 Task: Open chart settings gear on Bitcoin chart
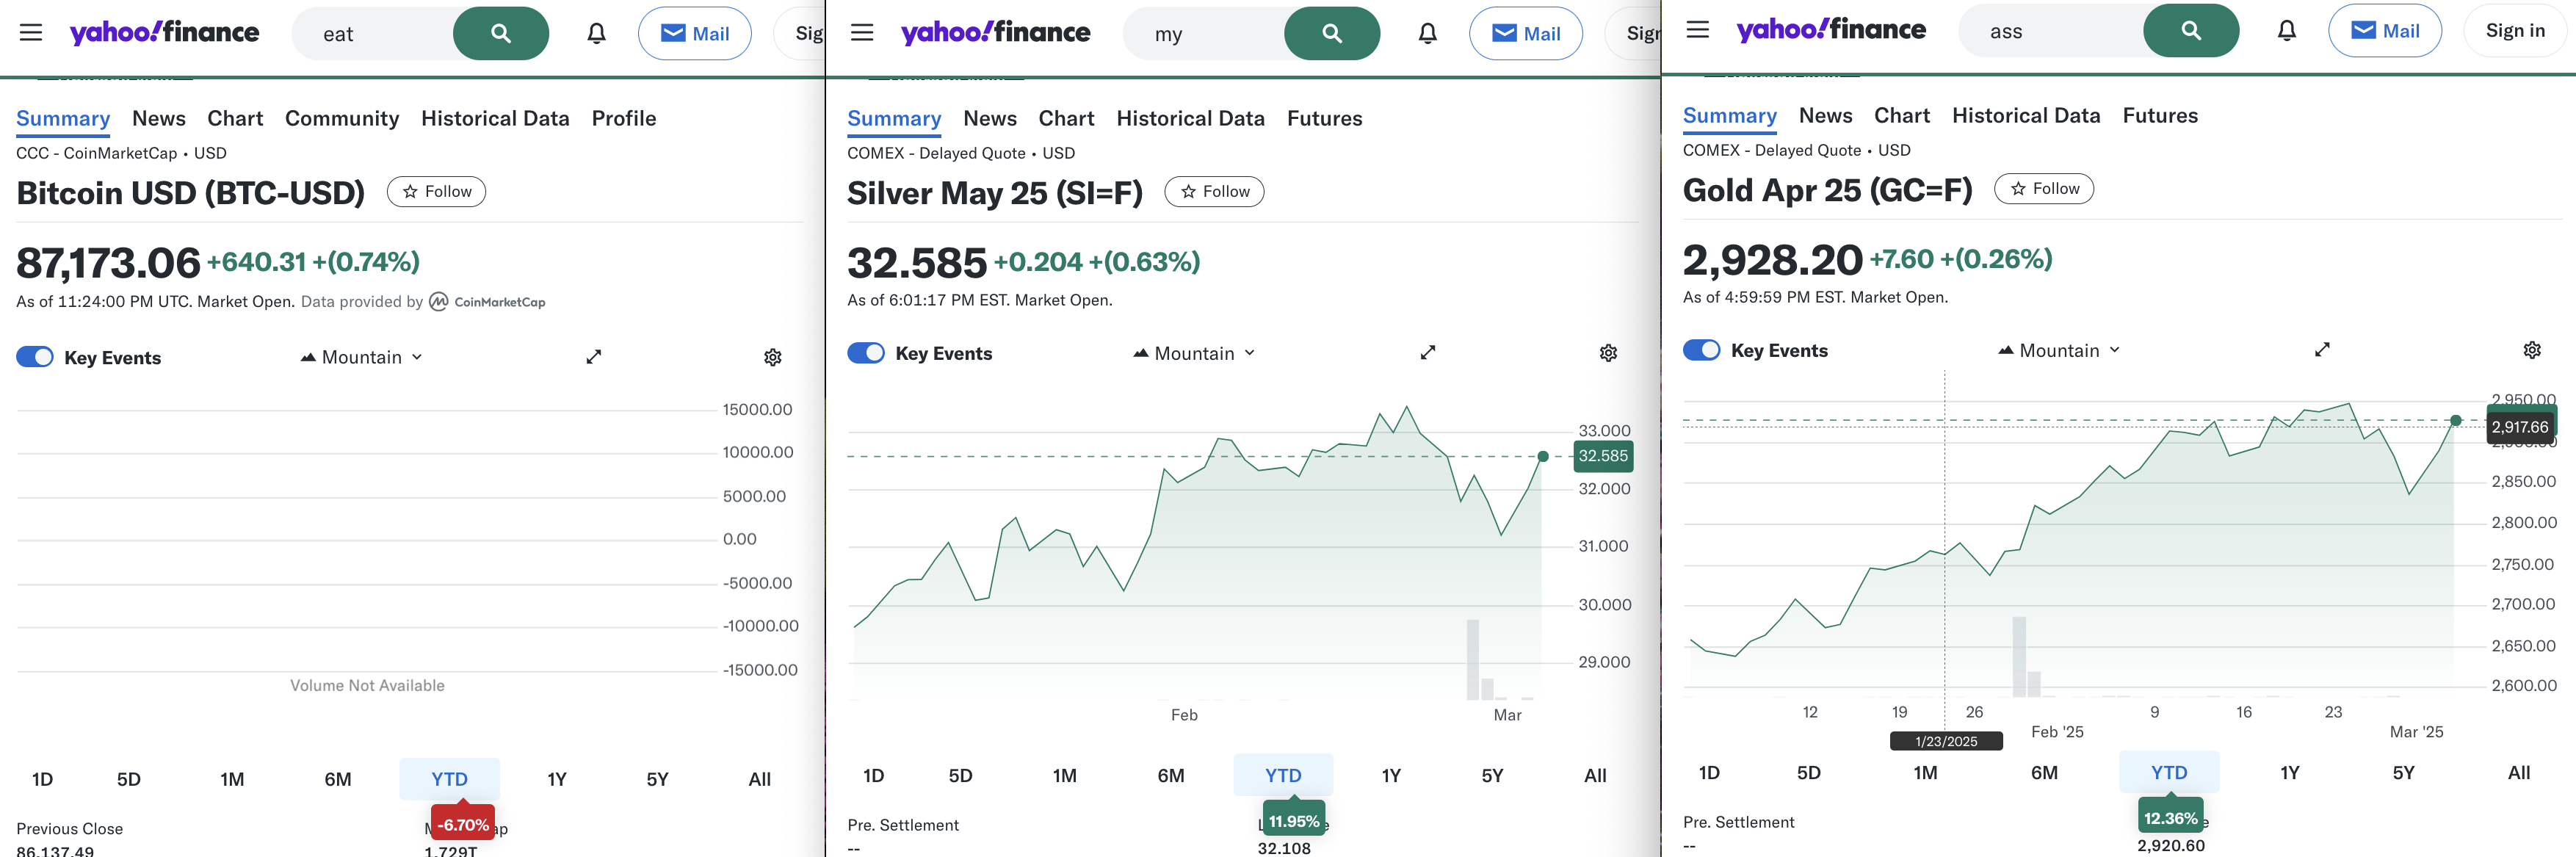pyautogui.click(x=772, y=357)
